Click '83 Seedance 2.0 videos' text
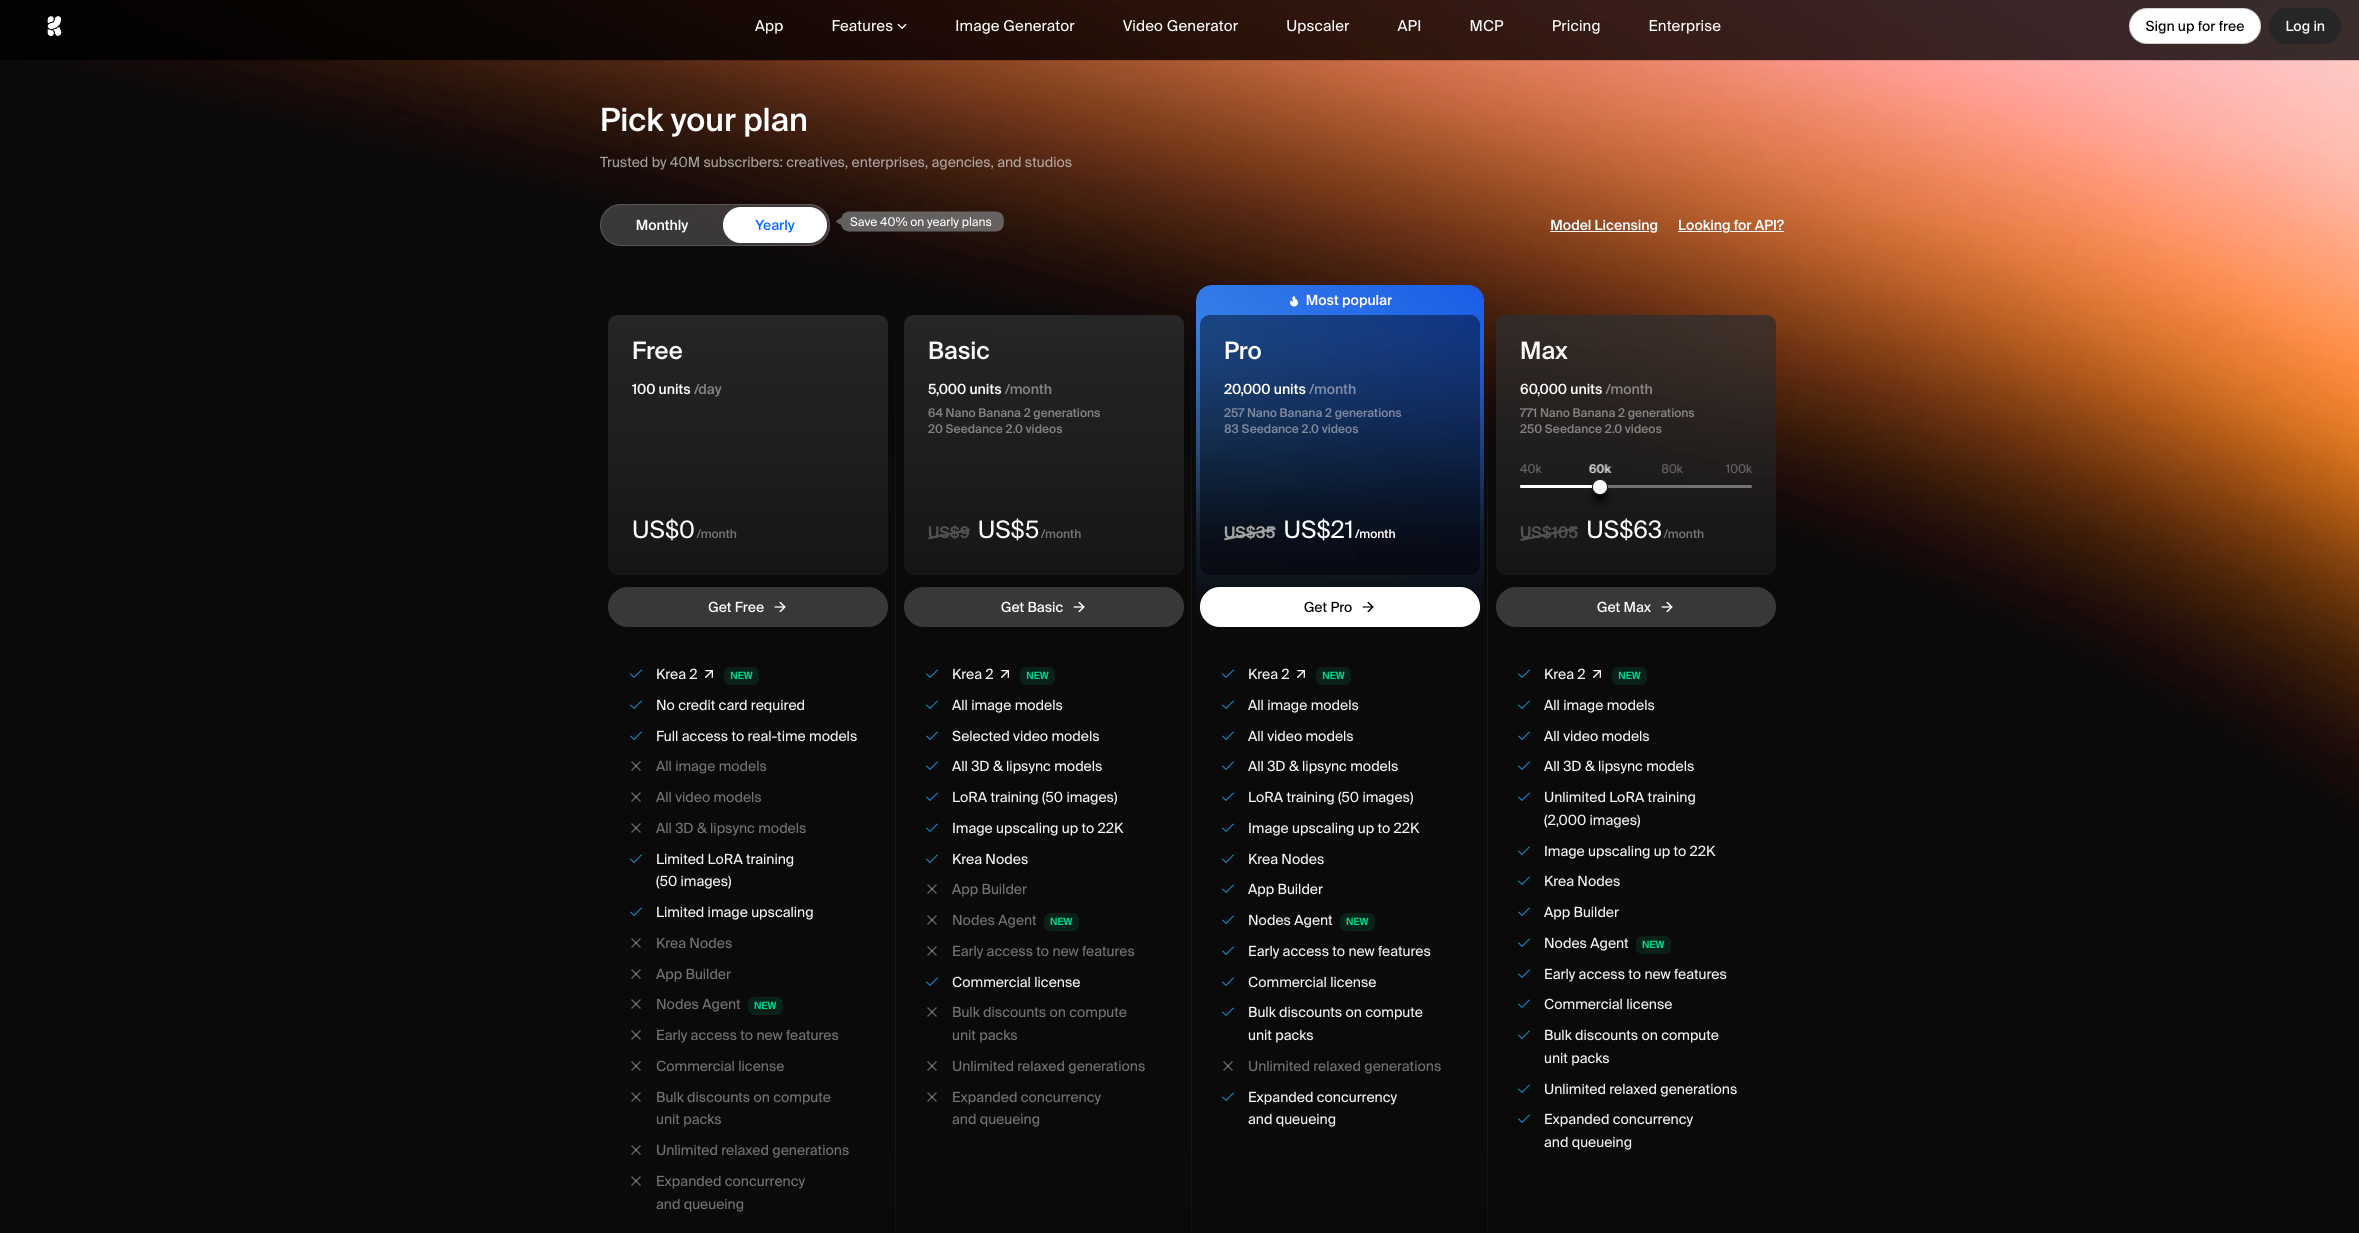The image size is (2359, 1233). 1291,429
